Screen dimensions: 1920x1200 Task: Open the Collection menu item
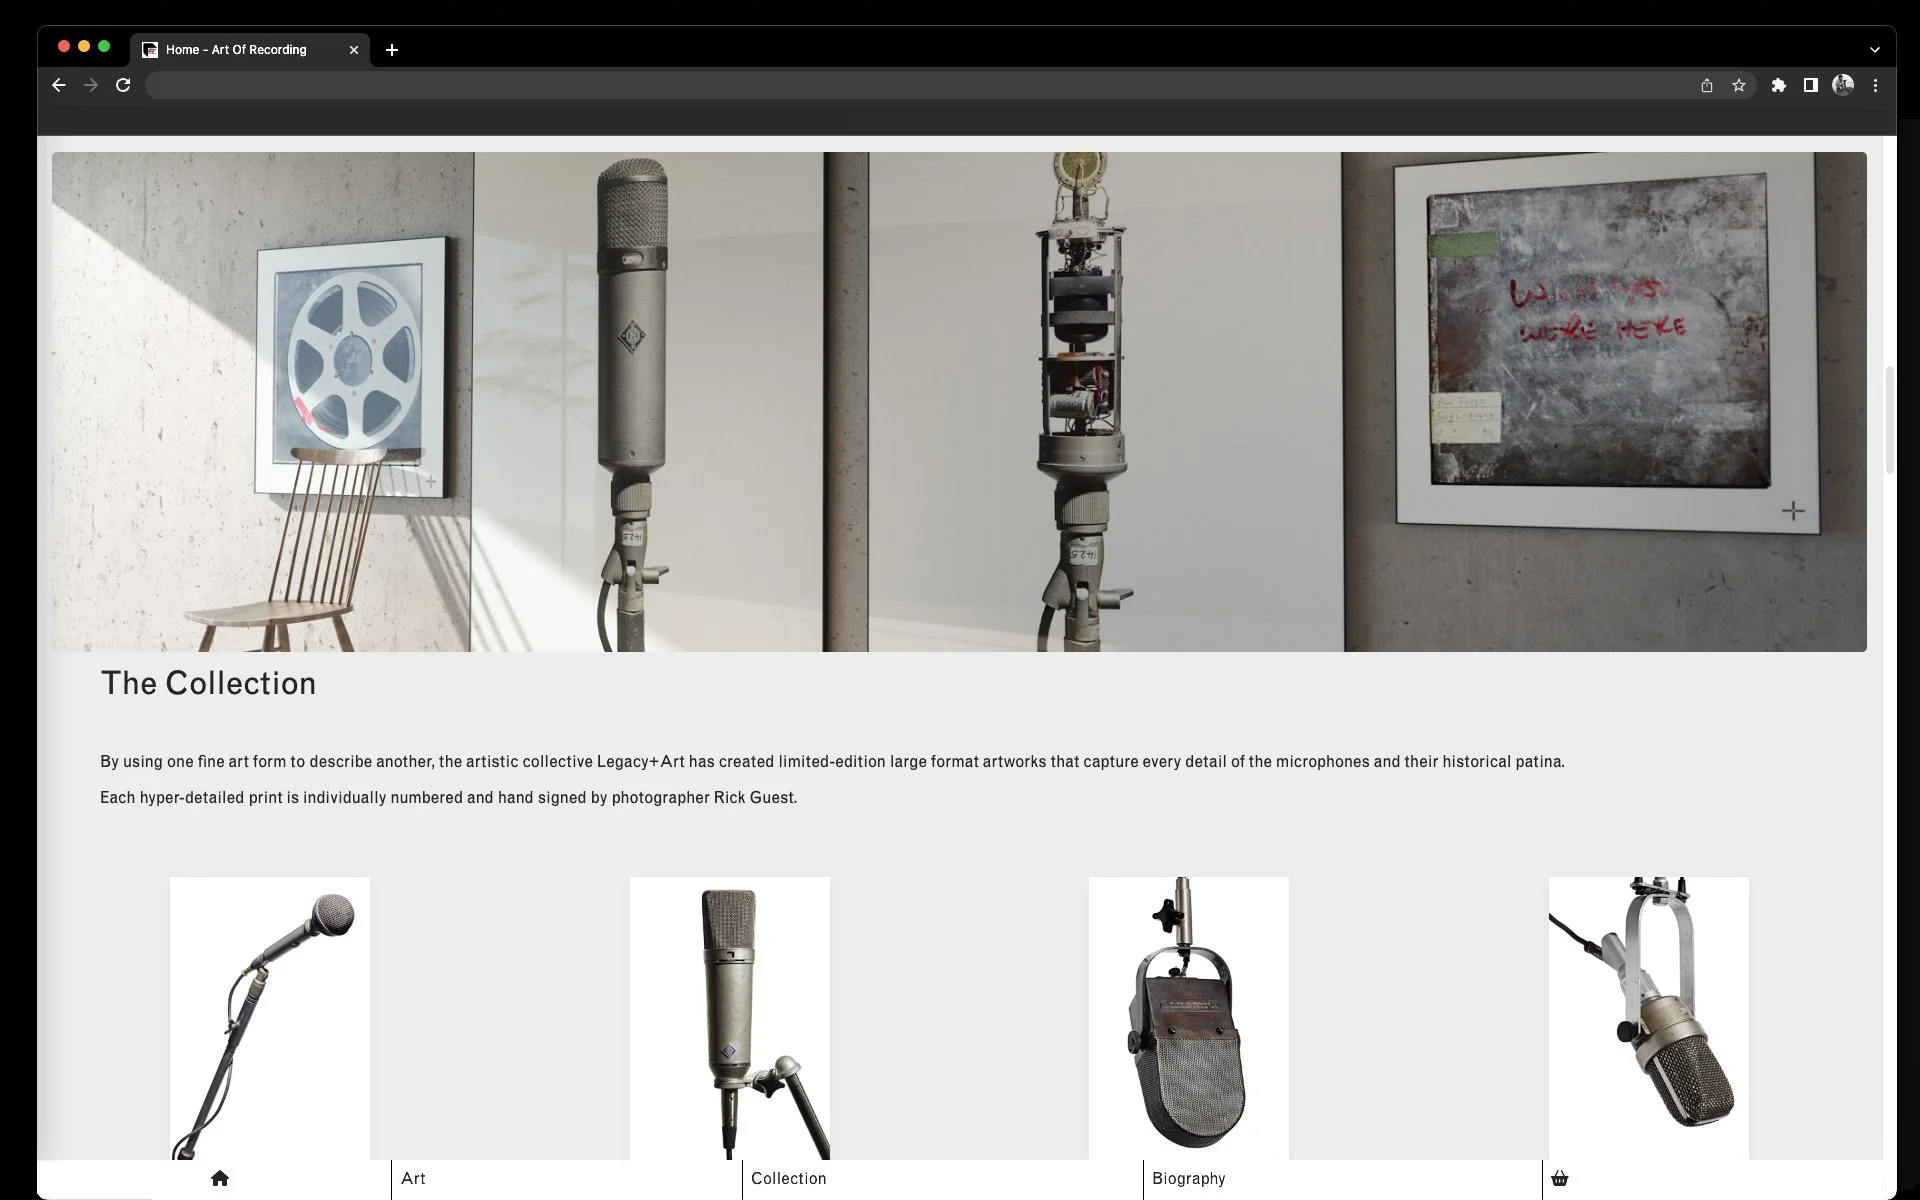coord(788,1178)
